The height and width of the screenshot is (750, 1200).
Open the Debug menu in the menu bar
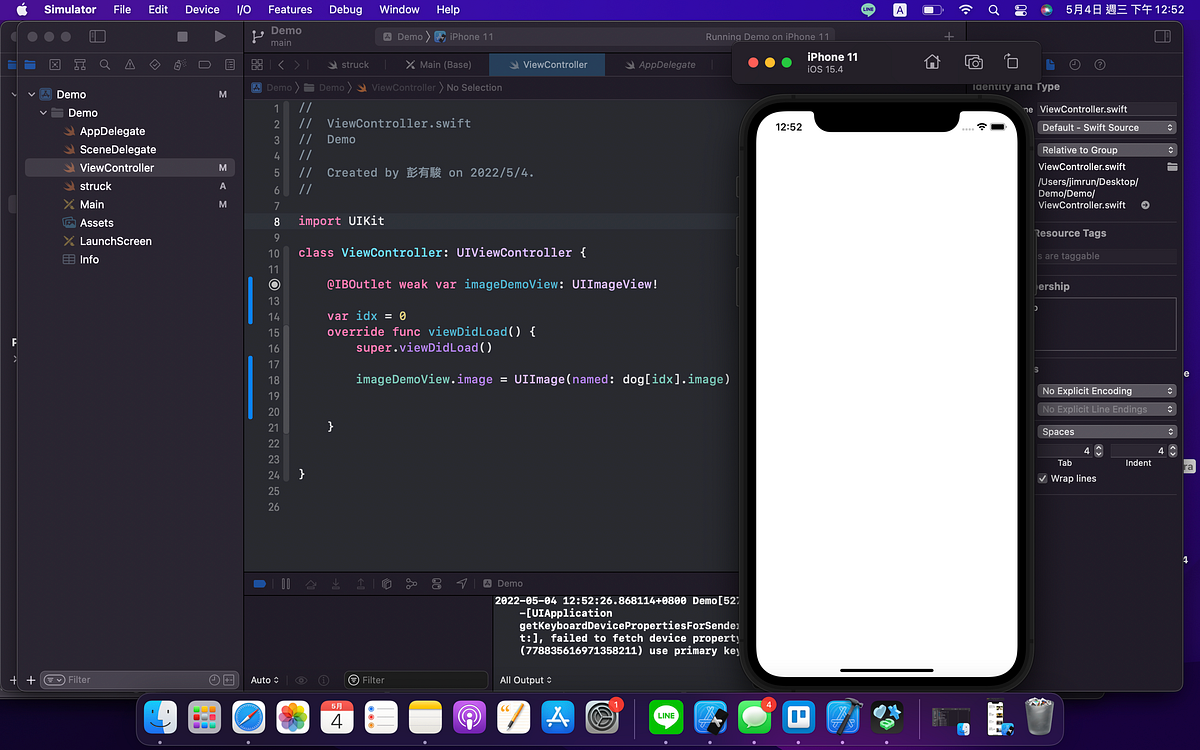[x=345, y=10]
